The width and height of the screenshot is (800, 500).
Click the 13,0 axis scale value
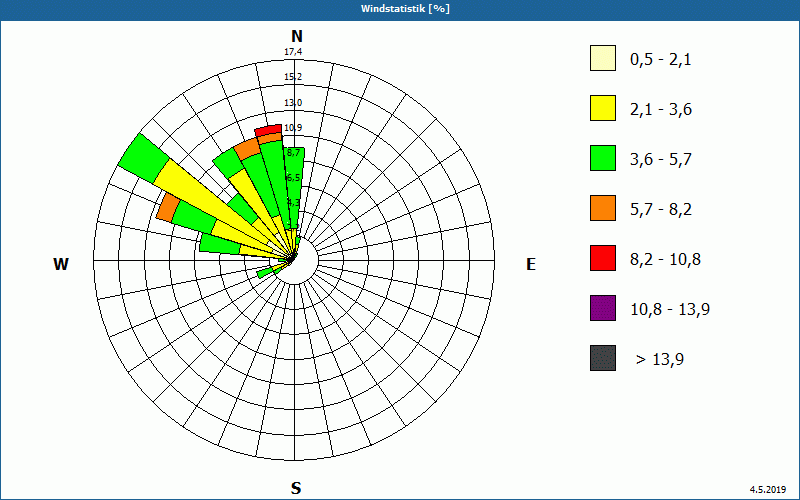click(293, 103)
